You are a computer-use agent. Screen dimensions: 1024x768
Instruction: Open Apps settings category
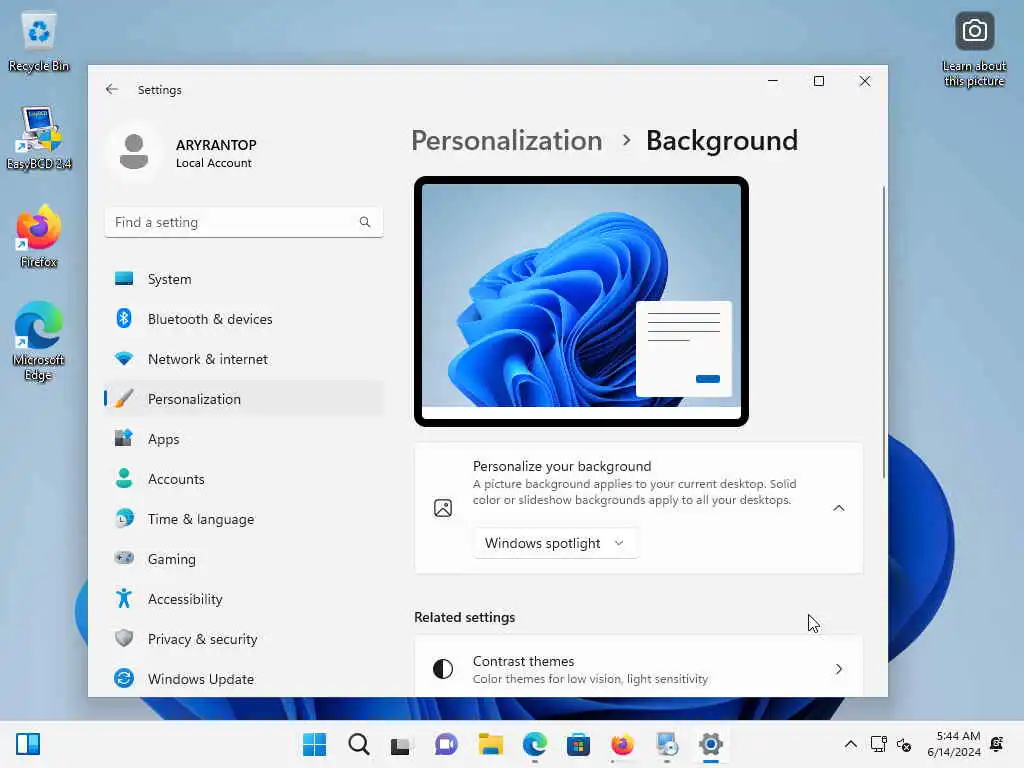point(244,439)
